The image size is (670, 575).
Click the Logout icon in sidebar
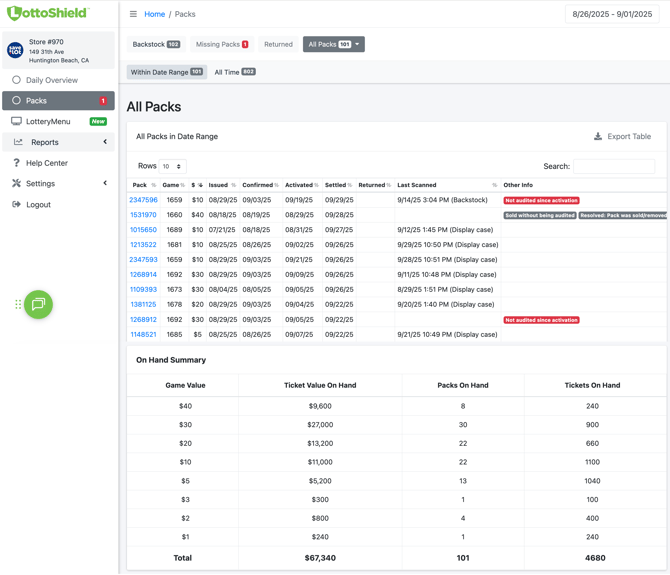click(16, 204)
